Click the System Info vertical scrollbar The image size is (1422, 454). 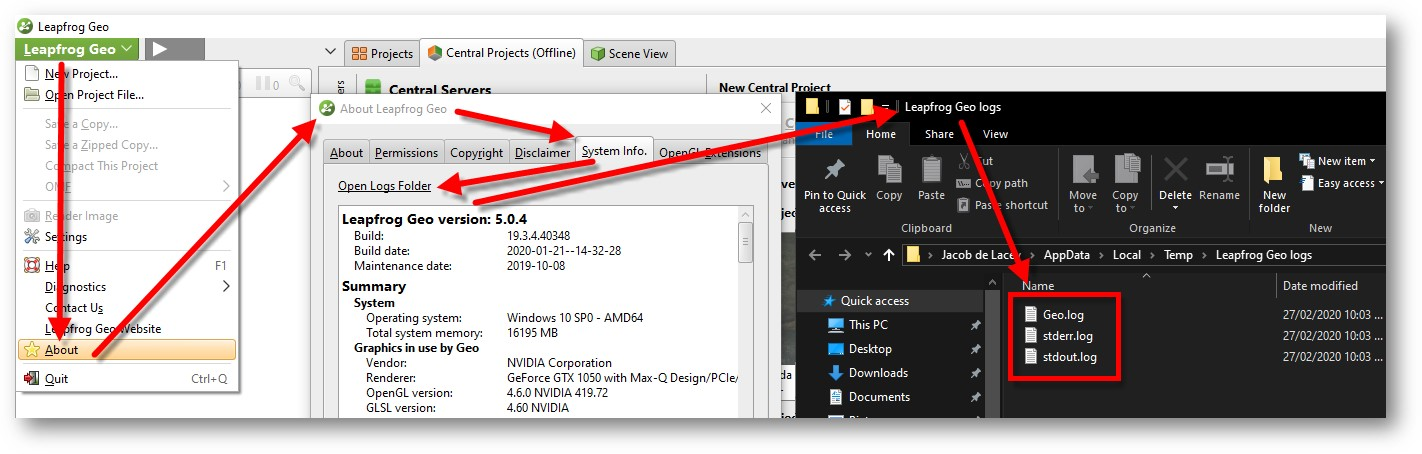pyautogui.click(x=745, y=241)
